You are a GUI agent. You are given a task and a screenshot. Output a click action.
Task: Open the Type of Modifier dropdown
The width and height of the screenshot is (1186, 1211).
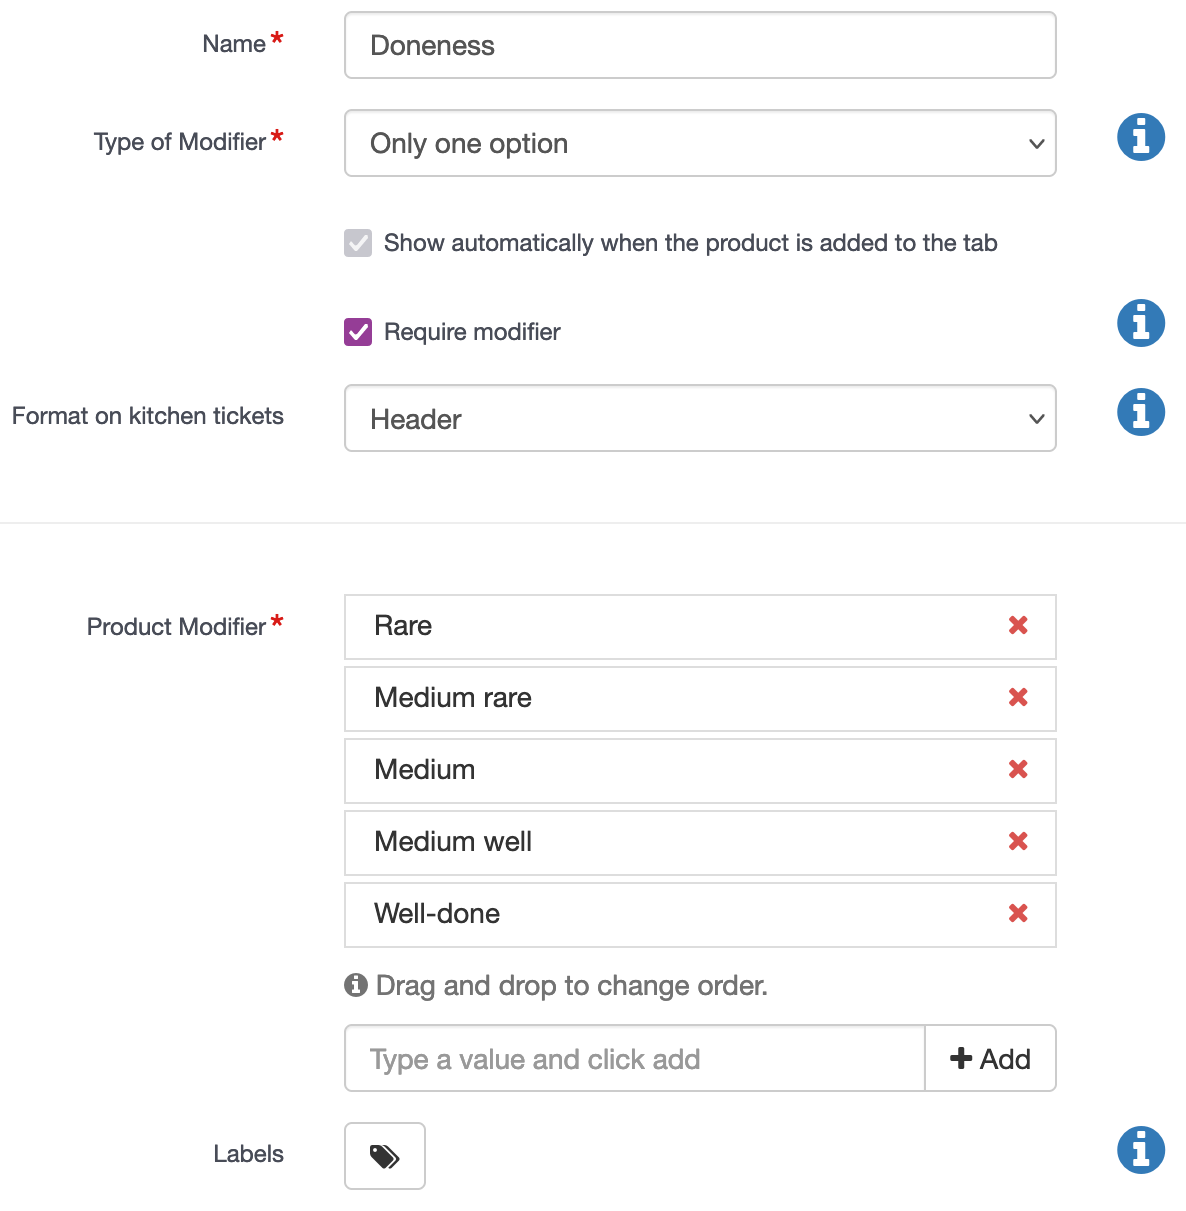pyautogui.click(x=700, y=143)
